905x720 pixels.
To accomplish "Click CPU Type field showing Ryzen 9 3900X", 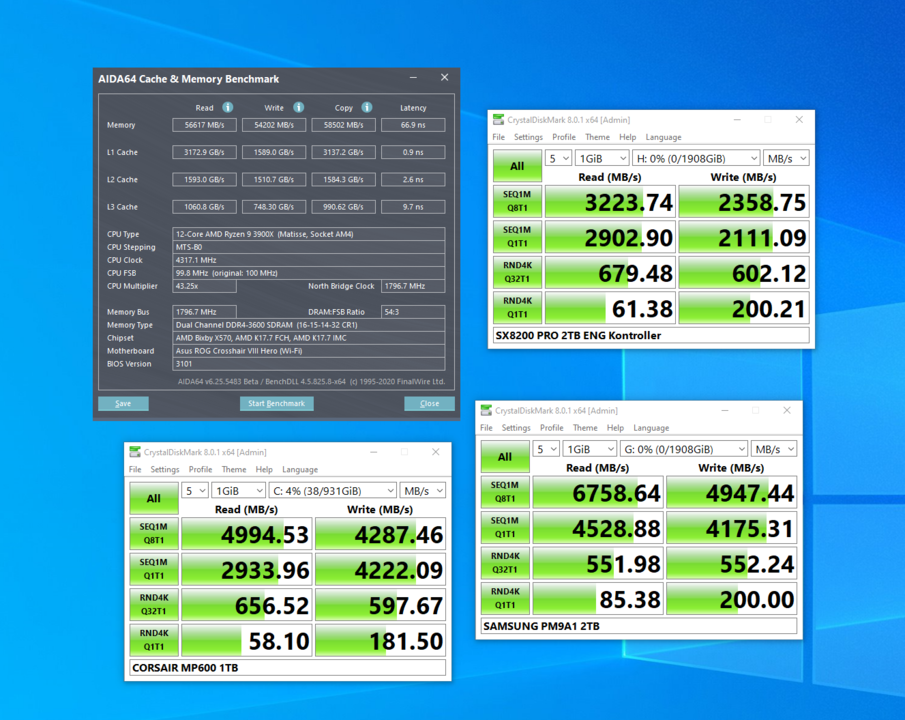I will [309, 234].
